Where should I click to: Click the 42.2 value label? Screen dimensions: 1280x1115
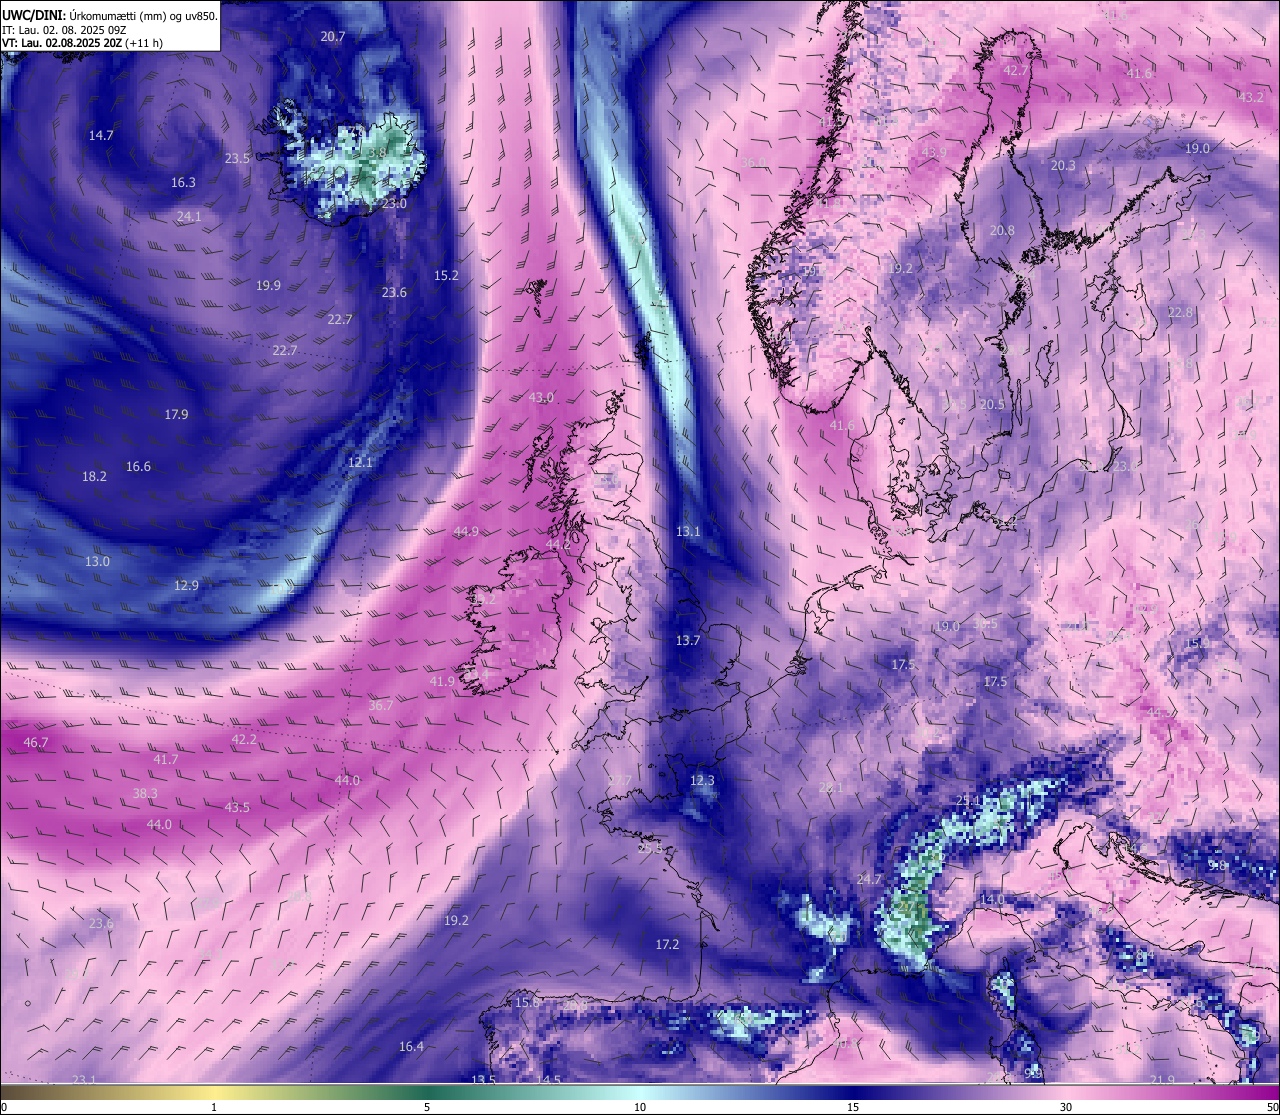244,739
